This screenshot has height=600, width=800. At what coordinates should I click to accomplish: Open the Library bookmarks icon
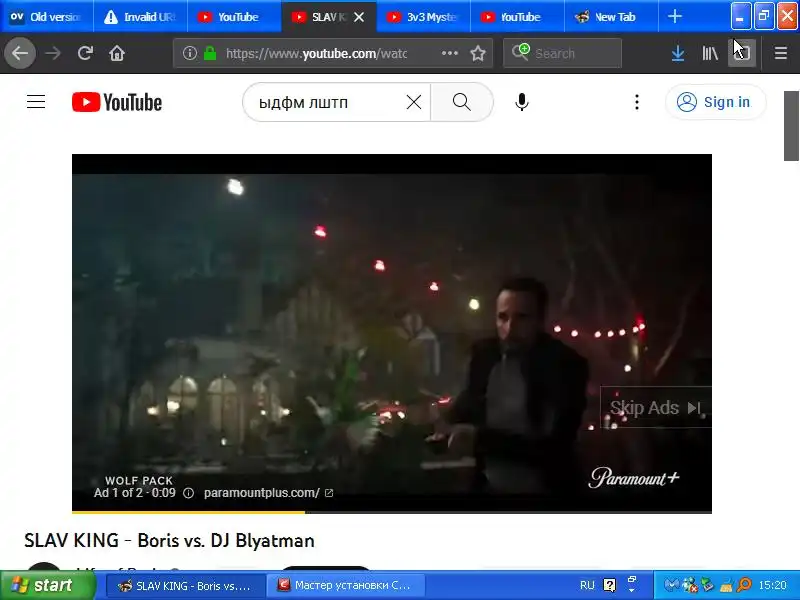coord(710,53)
